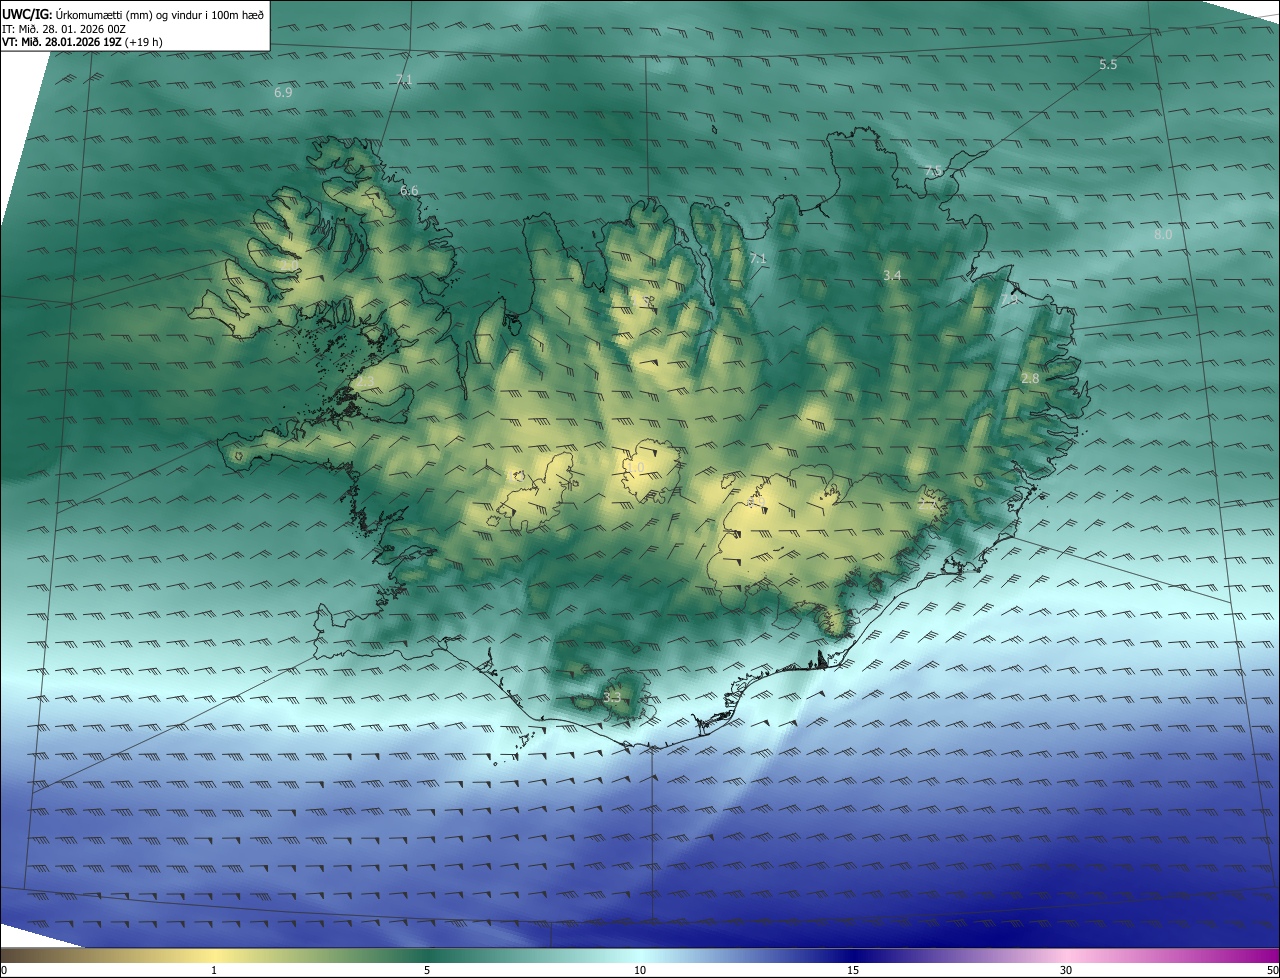
Task: Click the 6.9 value label over the ocean
Action: pos(283,92)
